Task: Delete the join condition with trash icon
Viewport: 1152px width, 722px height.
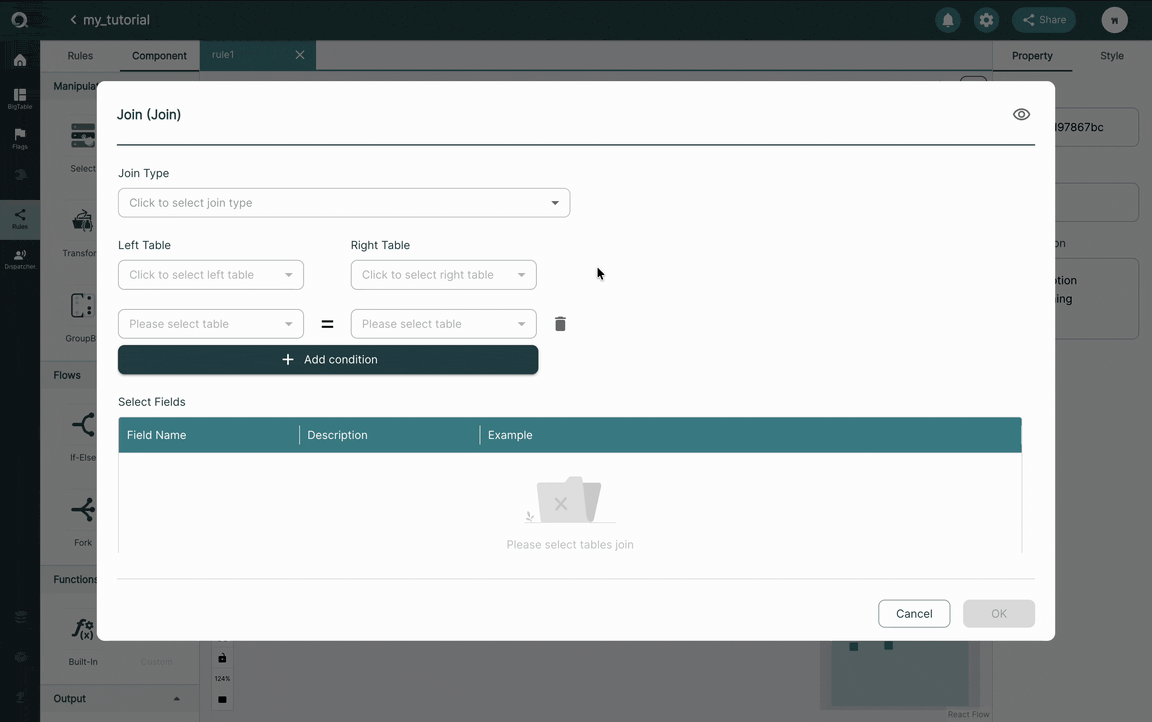Action: click(560, 324)
